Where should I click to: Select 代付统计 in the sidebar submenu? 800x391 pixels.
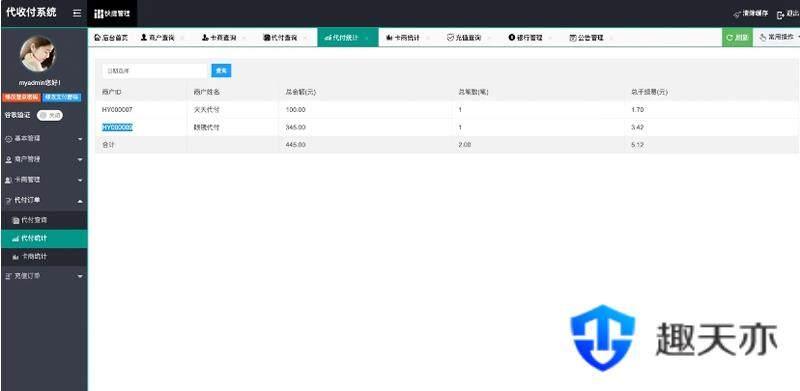point(44,238)
